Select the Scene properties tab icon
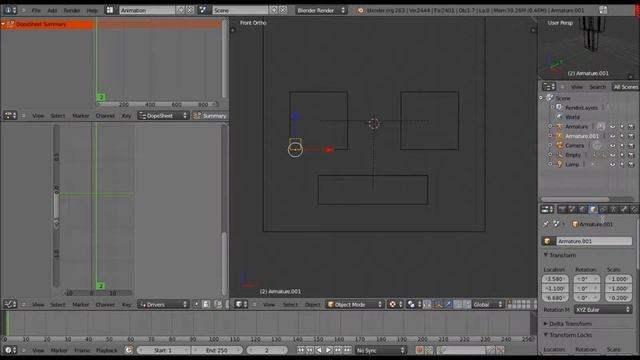This screenshot has width=640, height=360. (572, 209)
